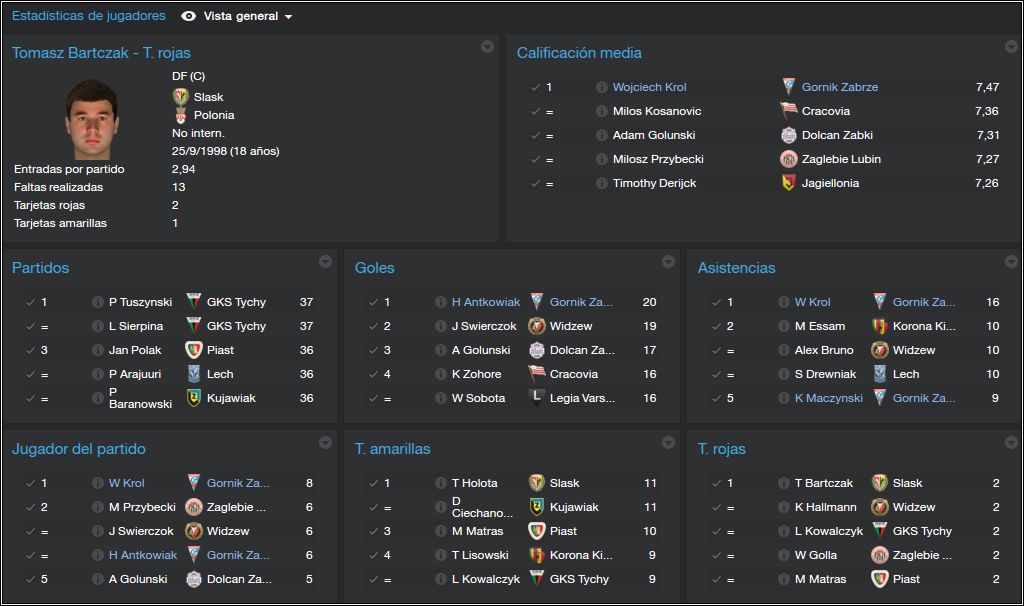Toggle checkmark for P Tuszynski row

point(31,302)
